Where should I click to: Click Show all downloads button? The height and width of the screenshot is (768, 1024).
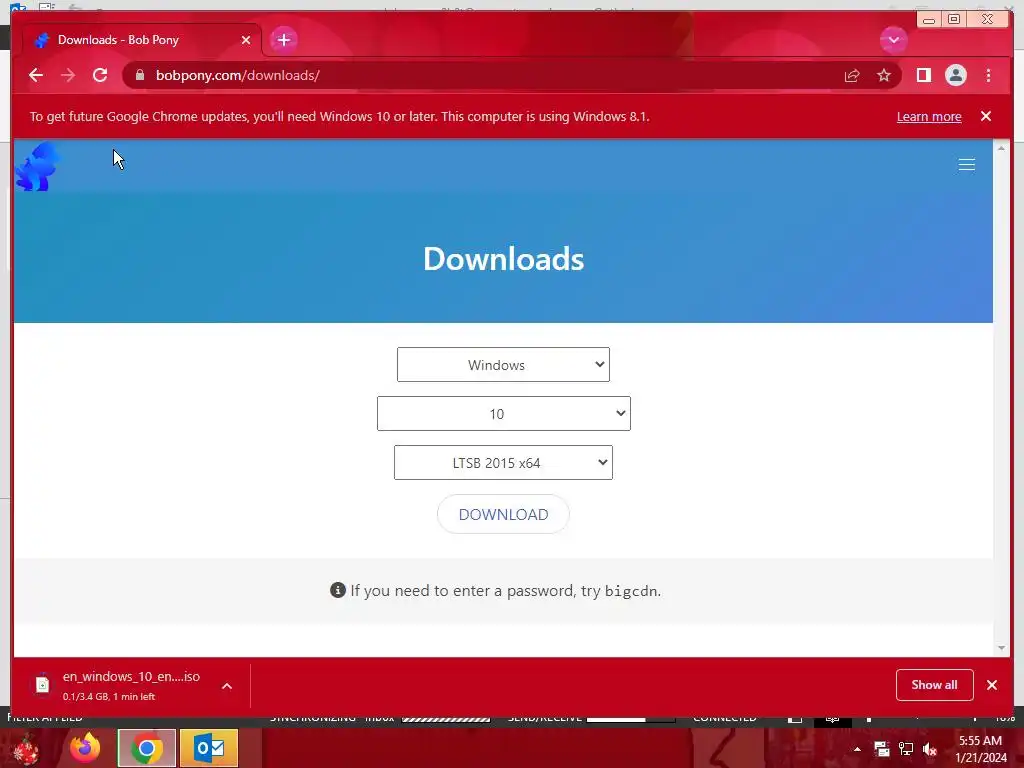coord(935,684)
